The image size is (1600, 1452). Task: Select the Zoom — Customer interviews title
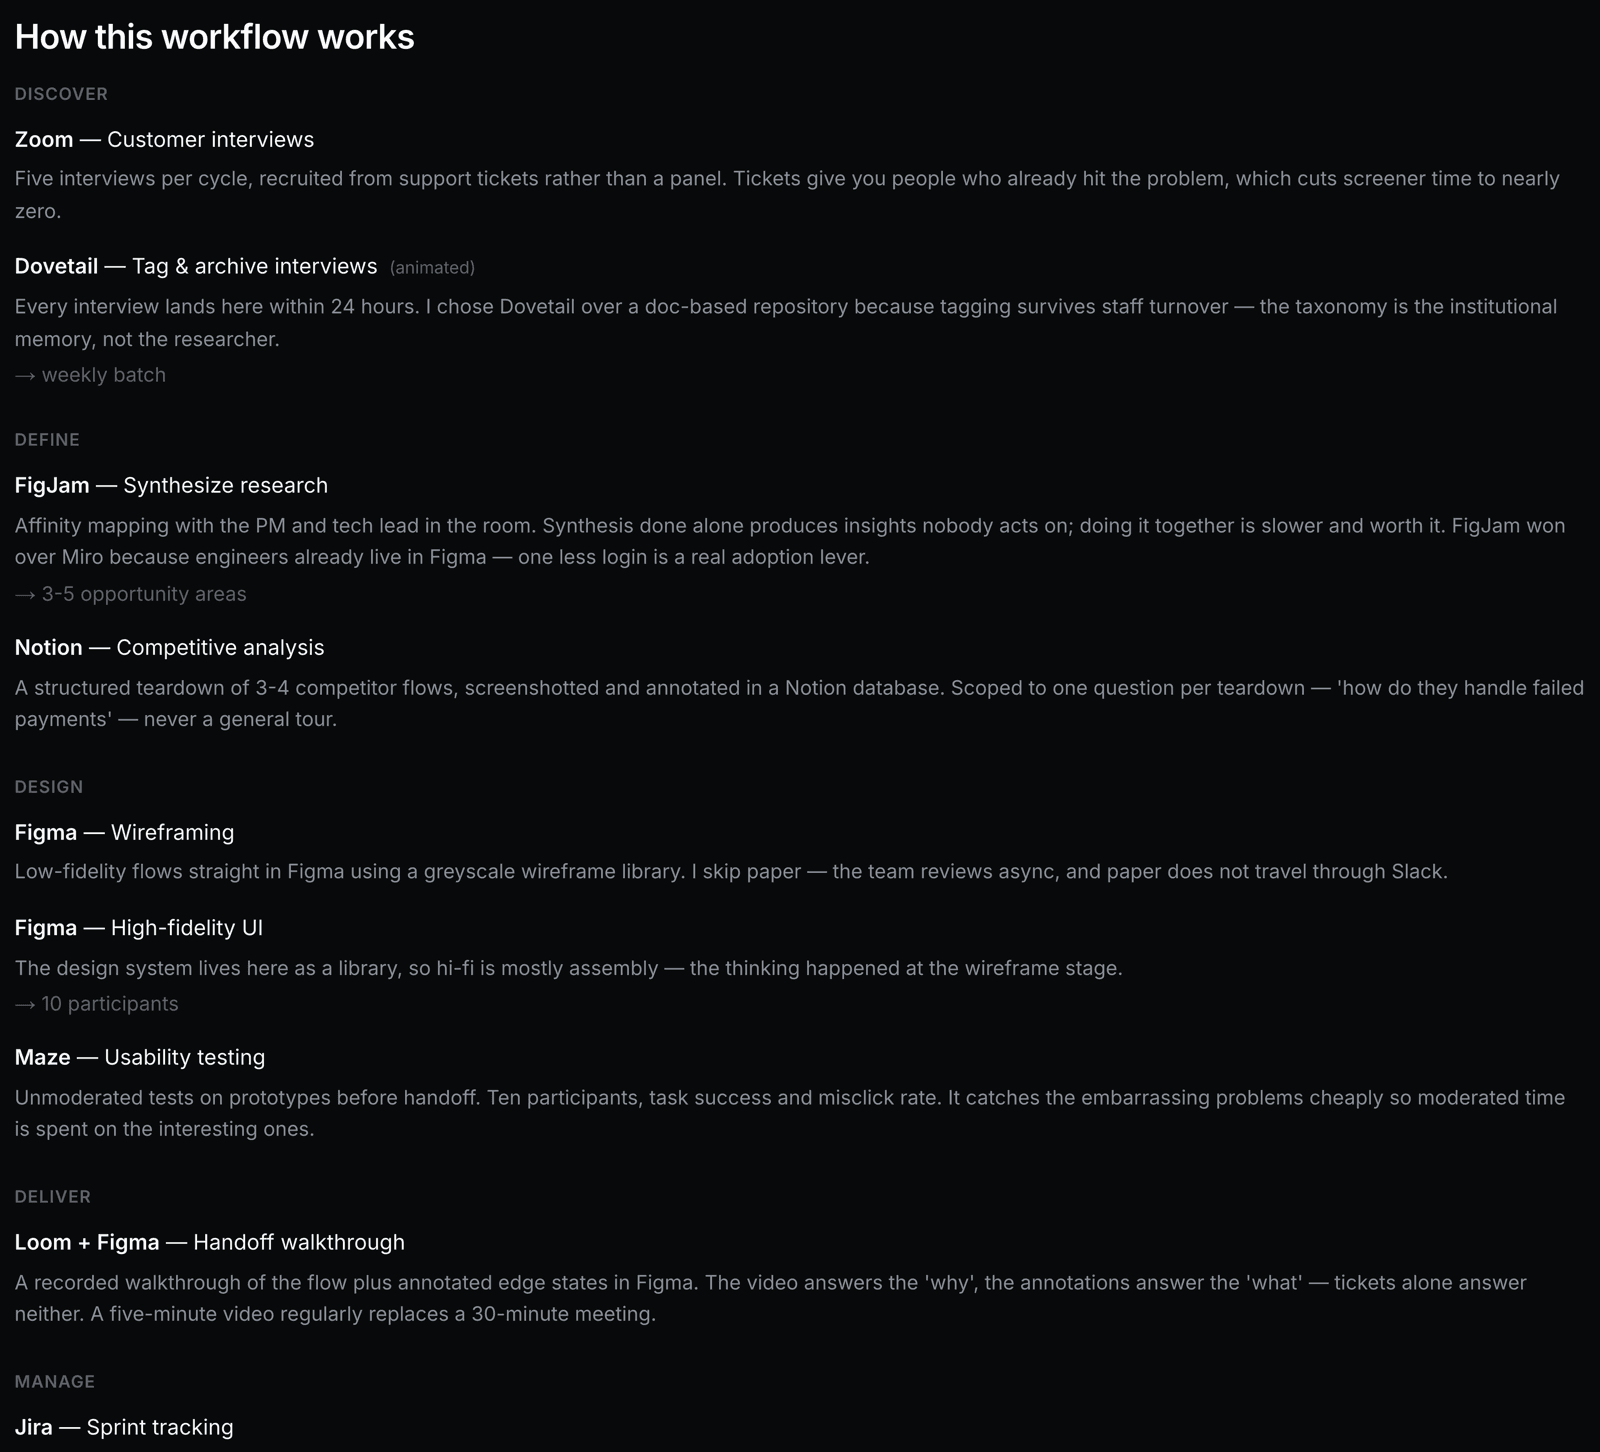tap(164, 139)
